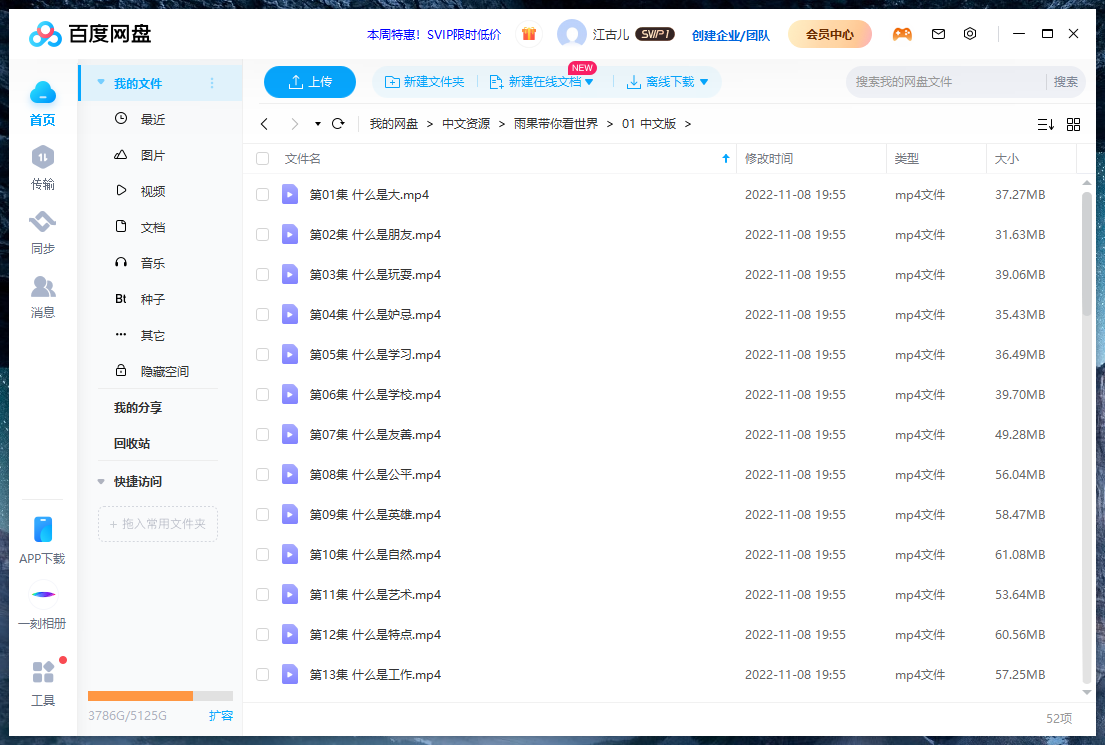The width and height of the screenshot is (1105, 745).
Task: Click the 我的文件 three-dot more icon
Action: point(212,83)
